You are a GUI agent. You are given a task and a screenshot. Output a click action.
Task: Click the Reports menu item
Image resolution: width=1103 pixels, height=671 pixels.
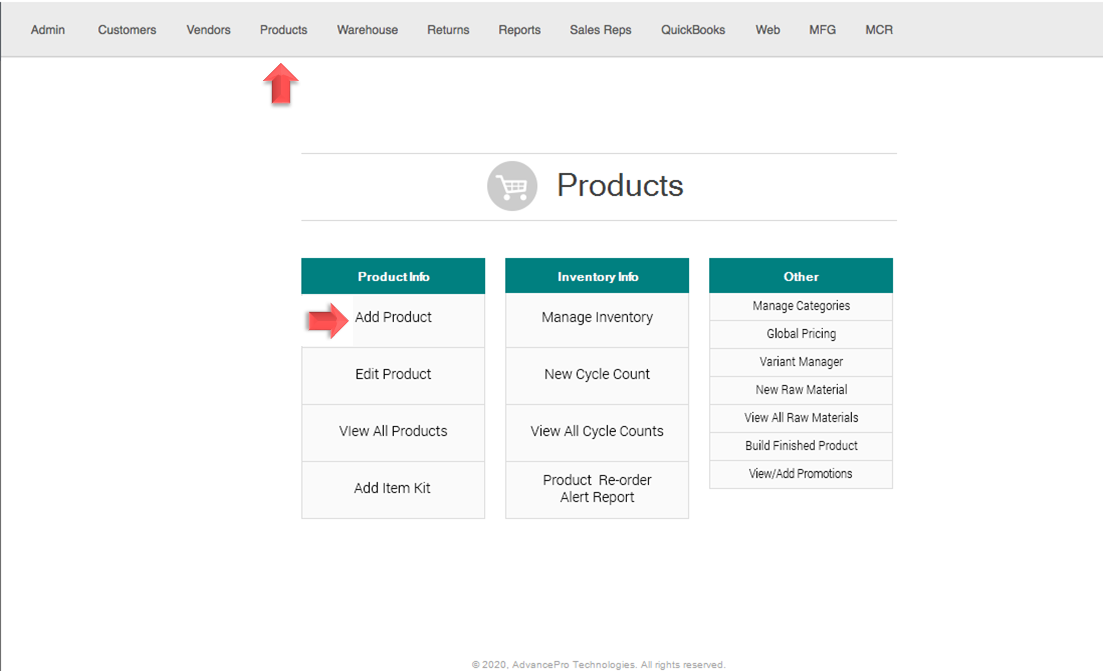[519, 30]
